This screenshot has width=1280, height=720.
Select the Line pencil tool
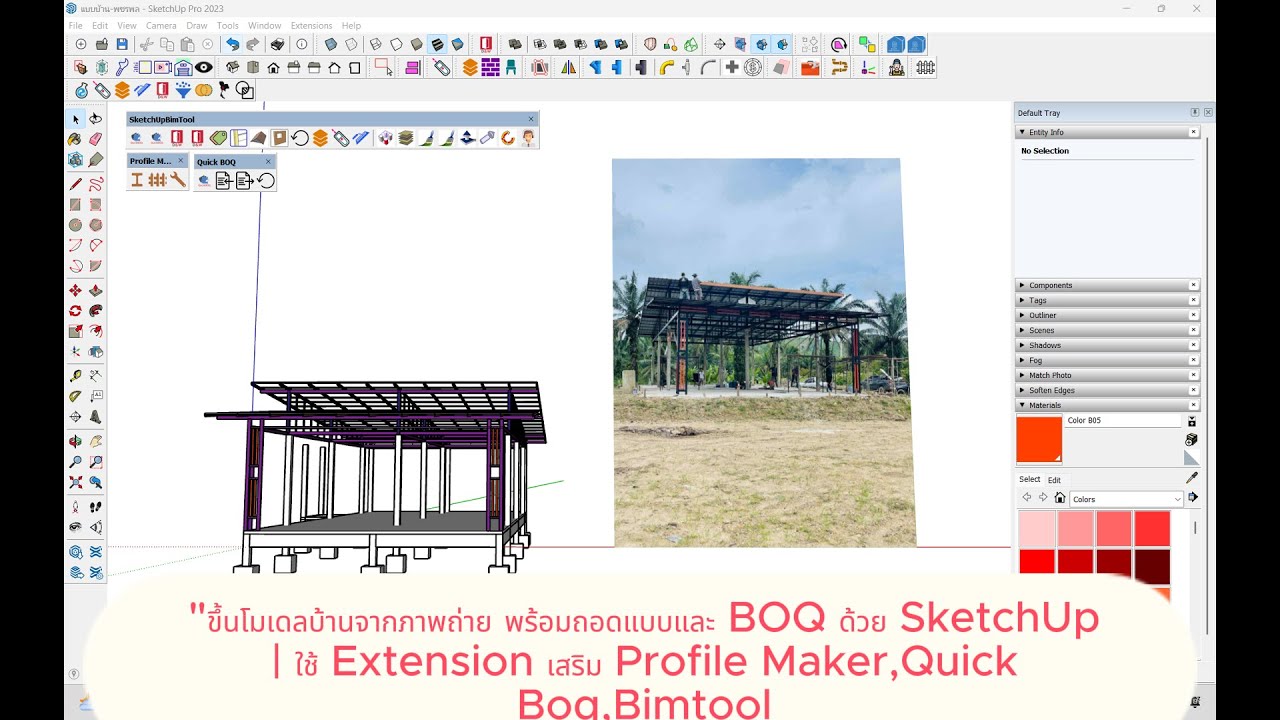click(x=75, y=184)
